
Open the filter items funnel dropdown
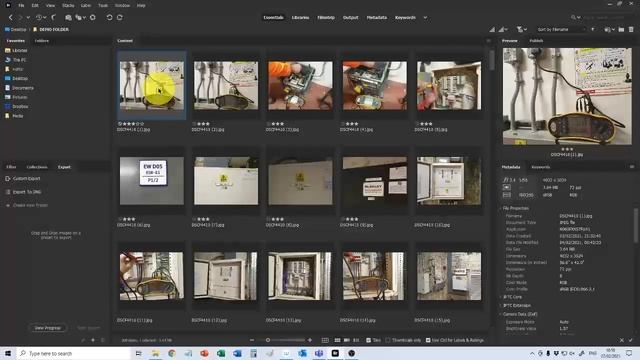[521, 29]
